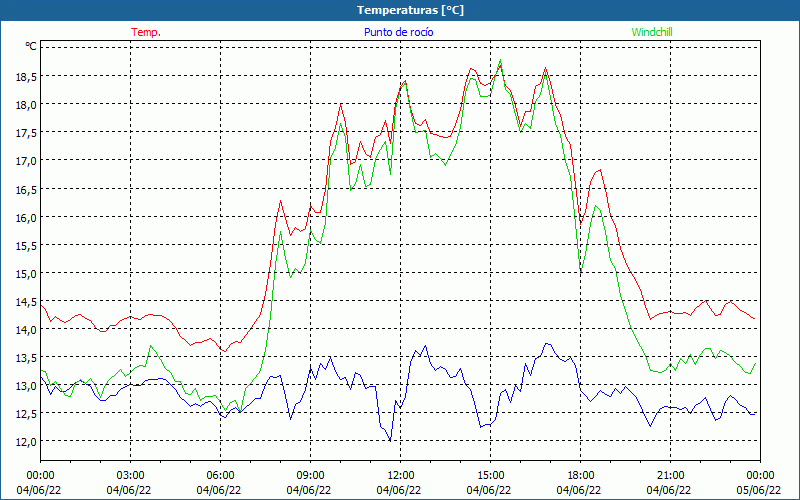Click the 17,0 y-axis value

28,161
